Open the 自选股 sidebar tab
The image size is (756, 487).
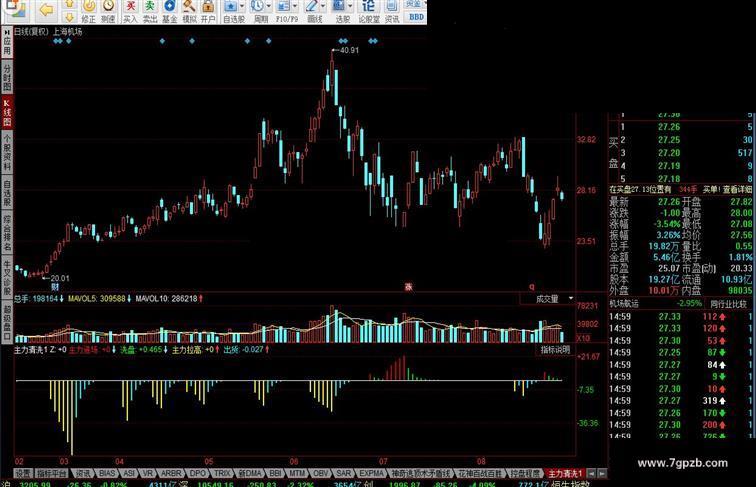pyautogui.click(x=7, y=193)
